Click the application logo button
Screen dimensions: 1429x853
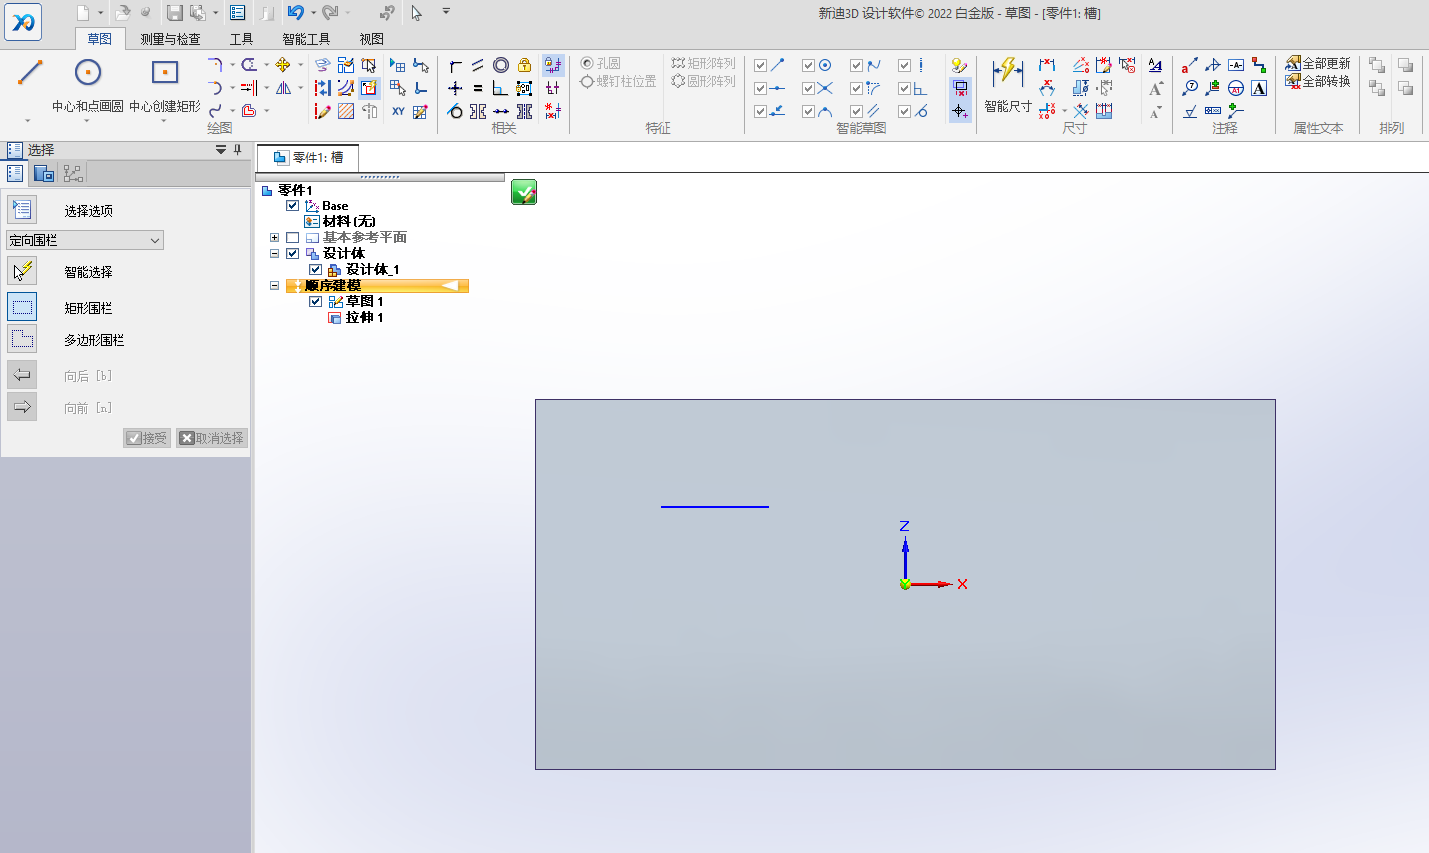(x=23, y=21)
